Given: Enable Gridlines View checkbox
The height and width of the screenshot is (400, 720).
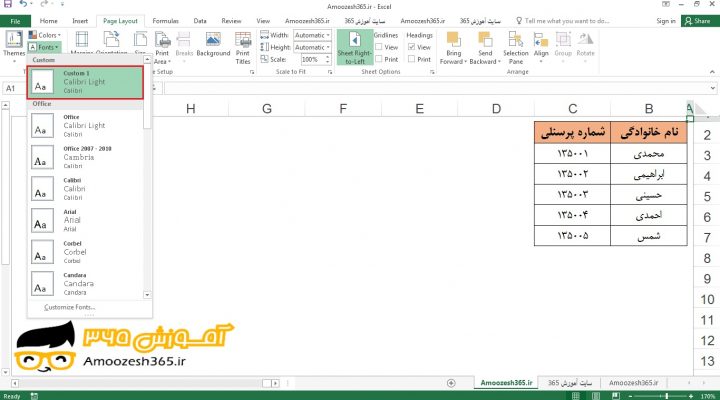Looking at the screenshot, I should 379,47.
